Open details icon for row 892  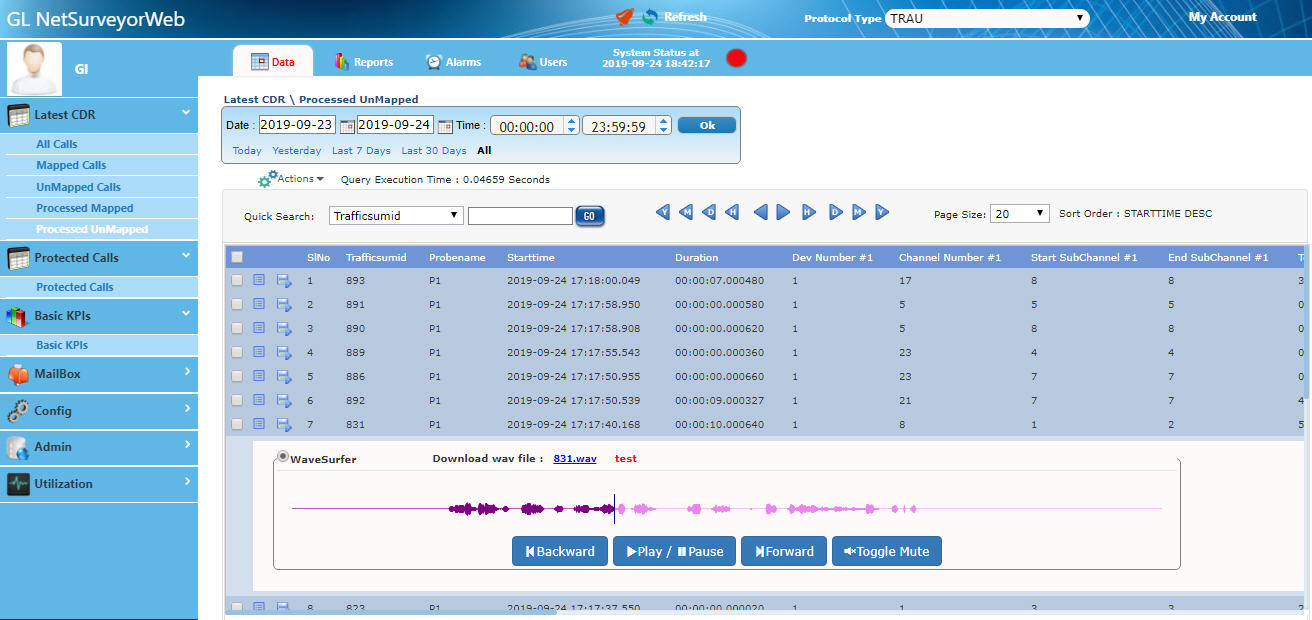tap(259, 400)
